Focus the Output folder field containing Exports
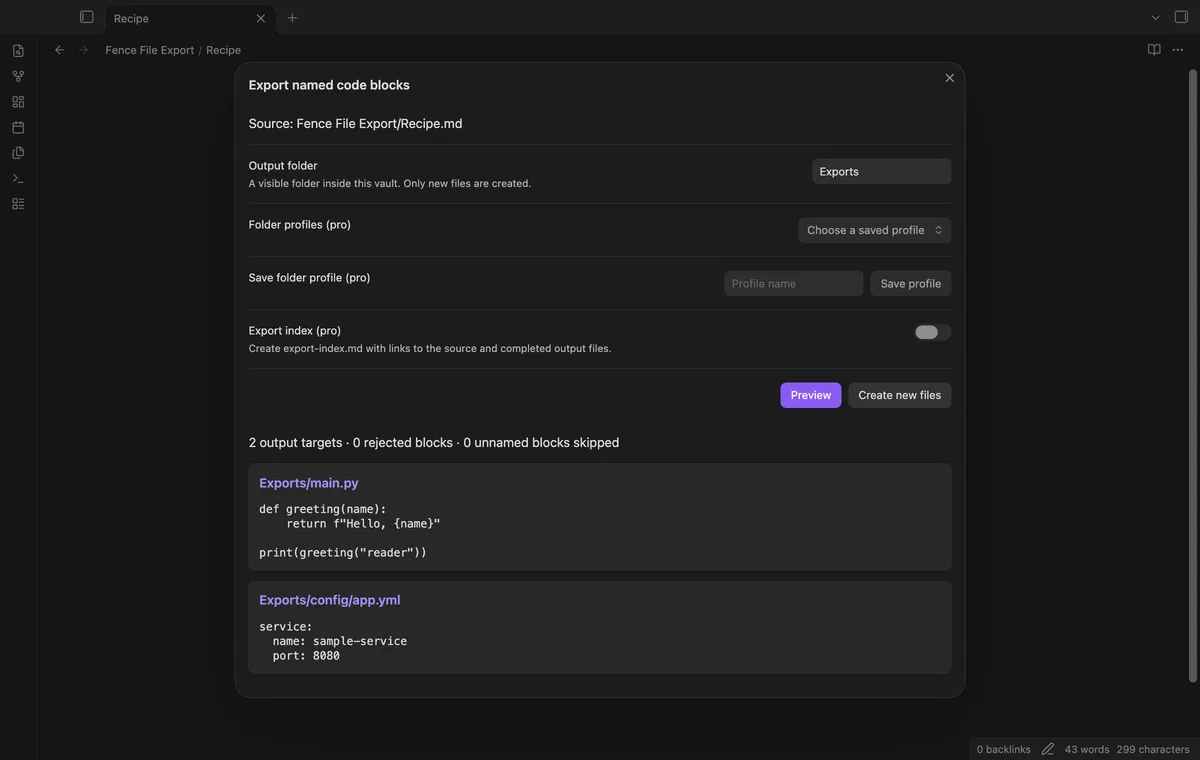 (x=881, y=171)
